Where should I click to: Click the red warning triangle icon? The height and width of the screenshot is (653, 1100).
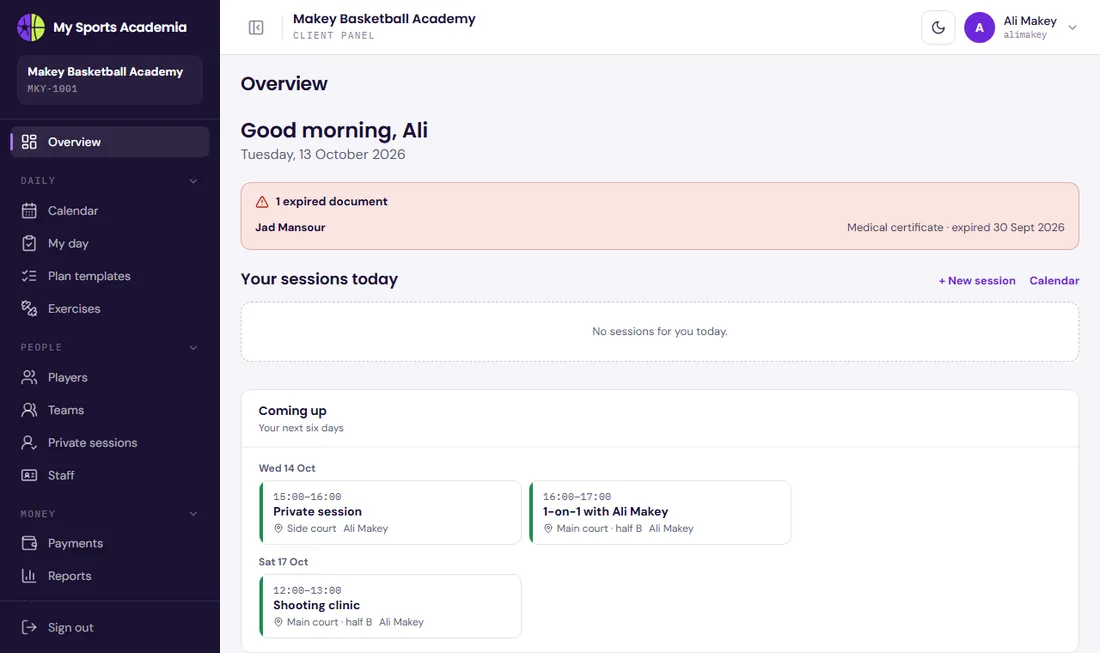[x=262, y=202]
